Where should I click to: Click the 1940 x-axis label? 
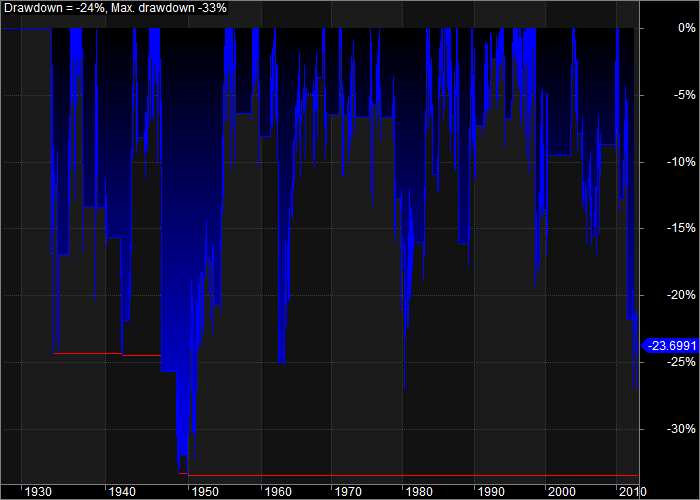coord(122,492)
